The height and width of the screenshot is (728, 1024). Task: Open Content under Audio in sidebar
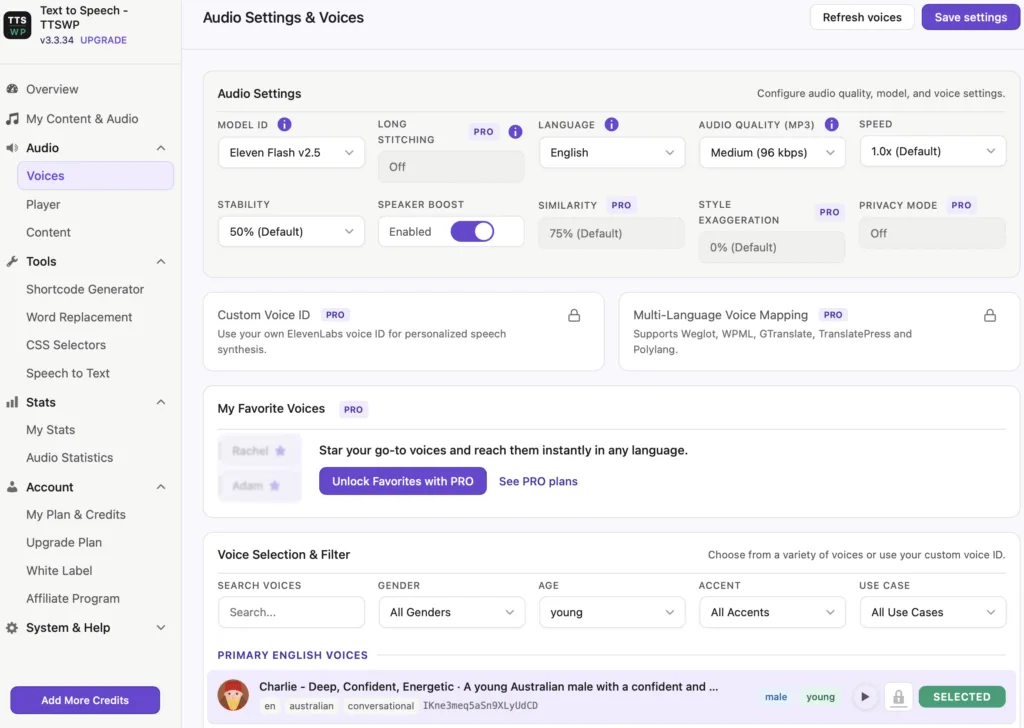click(48, 232)
